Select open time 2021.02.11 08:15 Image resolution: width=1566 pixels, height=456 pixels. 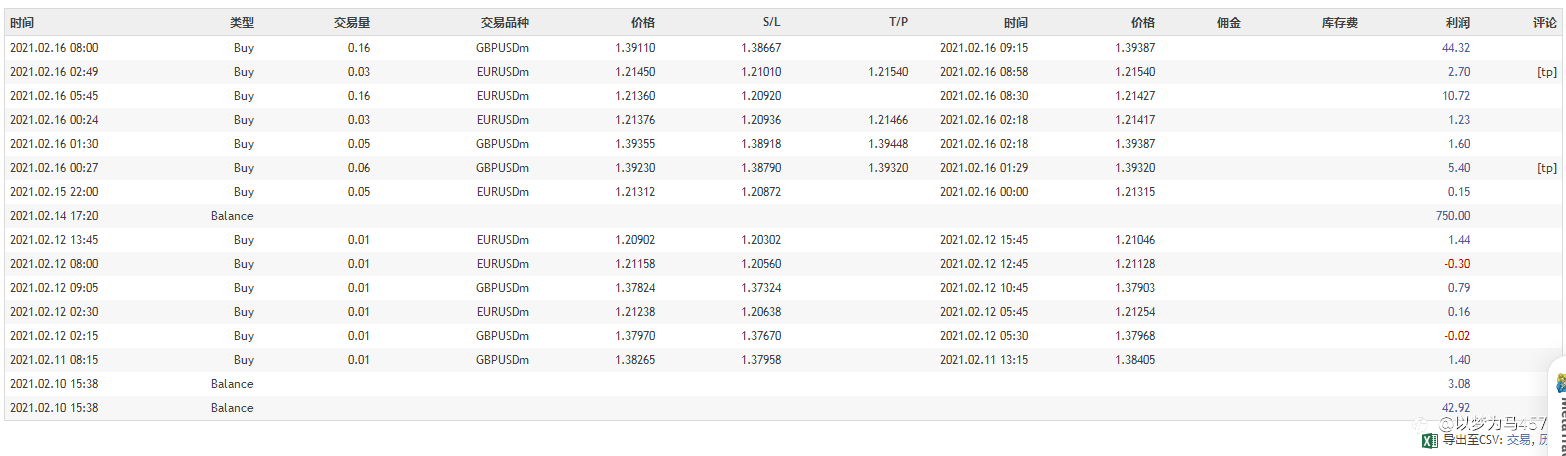pyautogui.click(x=54, y=360)
